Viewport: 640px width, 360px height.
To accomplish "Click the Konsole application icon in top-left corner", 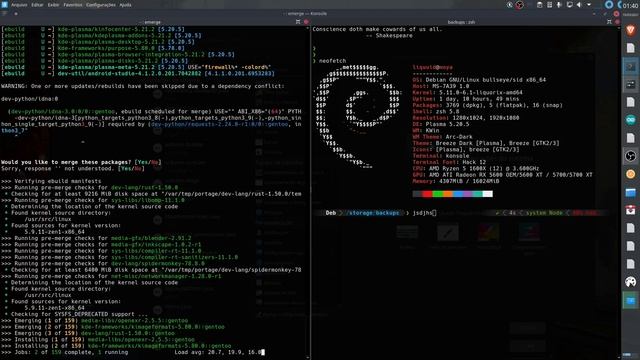I will pos(4,5).
